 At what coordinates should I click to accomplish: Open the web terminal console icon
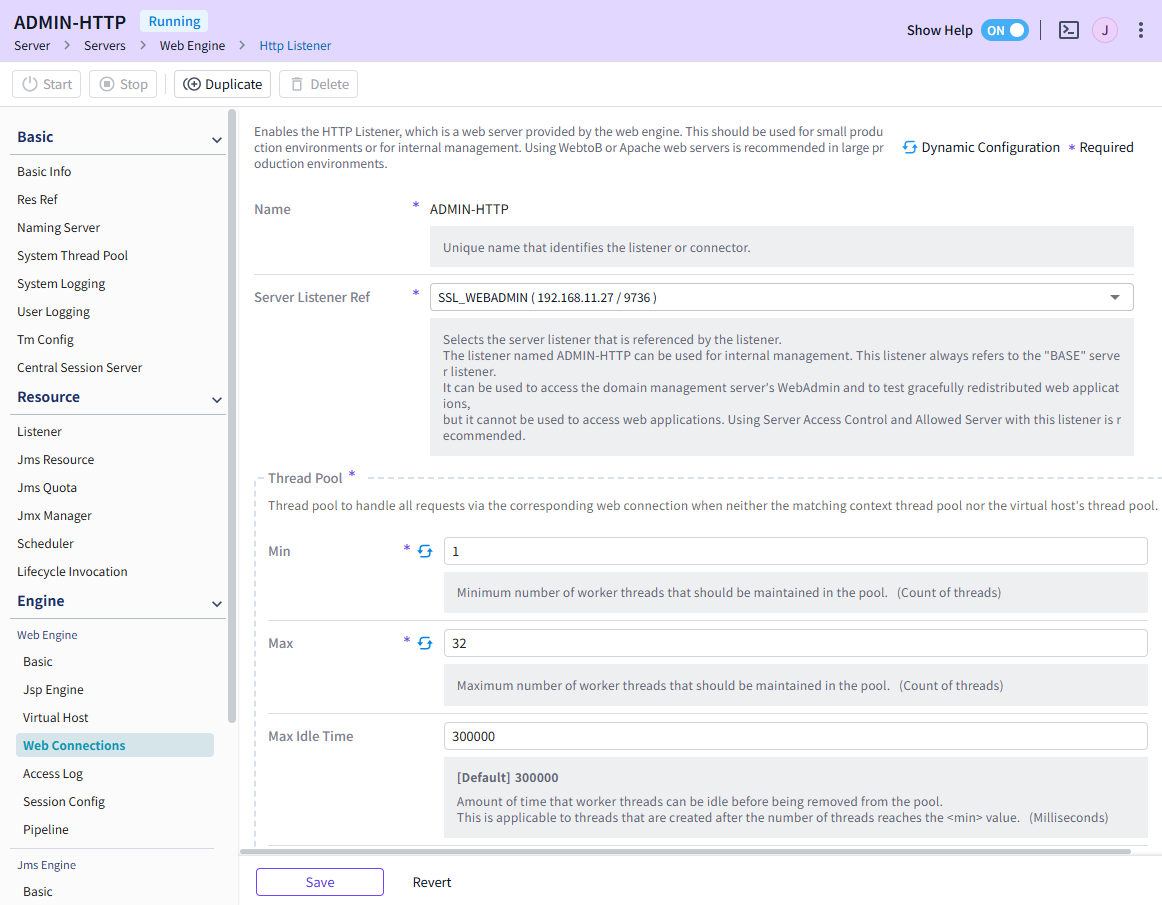[1068, 30]
